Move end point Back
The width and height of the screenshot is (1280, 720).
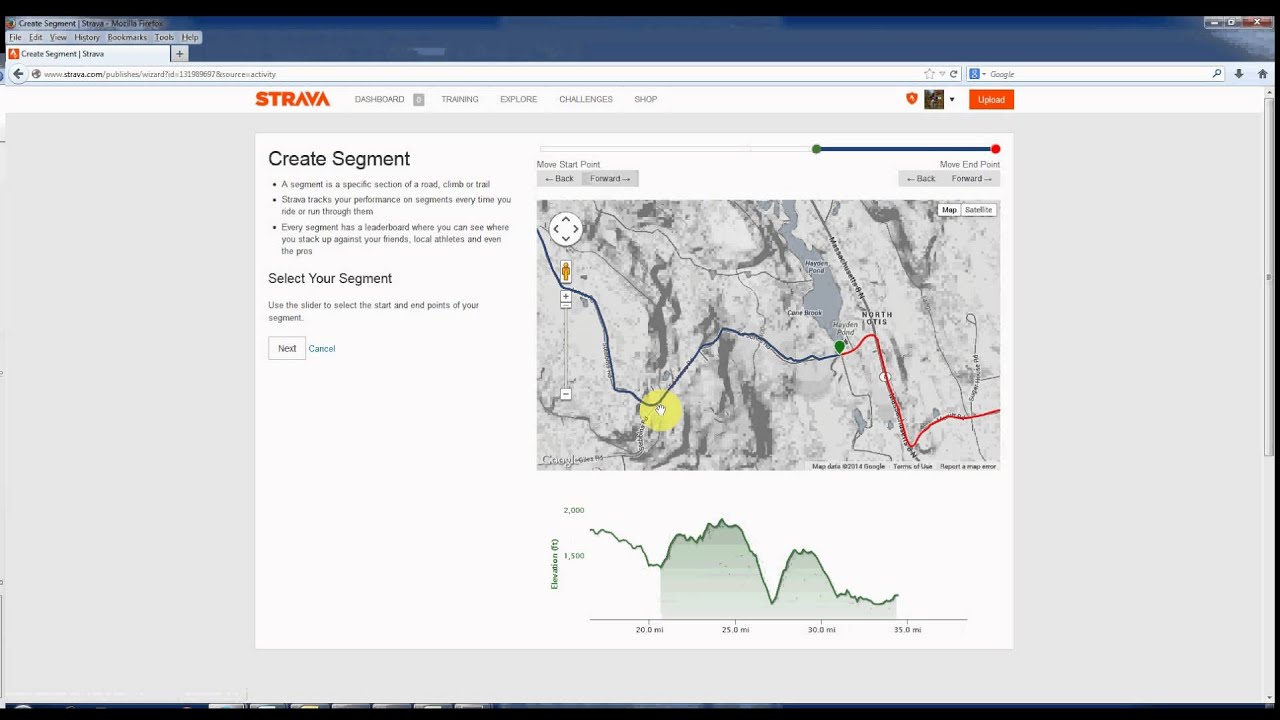(x=921, y=178)
